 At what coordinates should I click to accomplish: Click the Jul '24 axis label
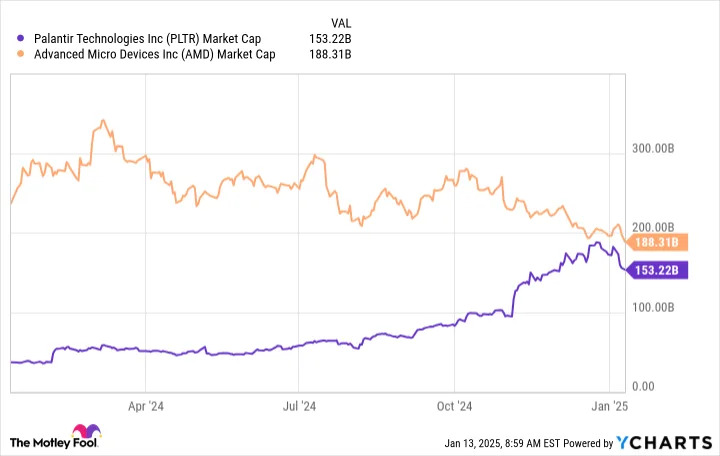click(299, 406)
